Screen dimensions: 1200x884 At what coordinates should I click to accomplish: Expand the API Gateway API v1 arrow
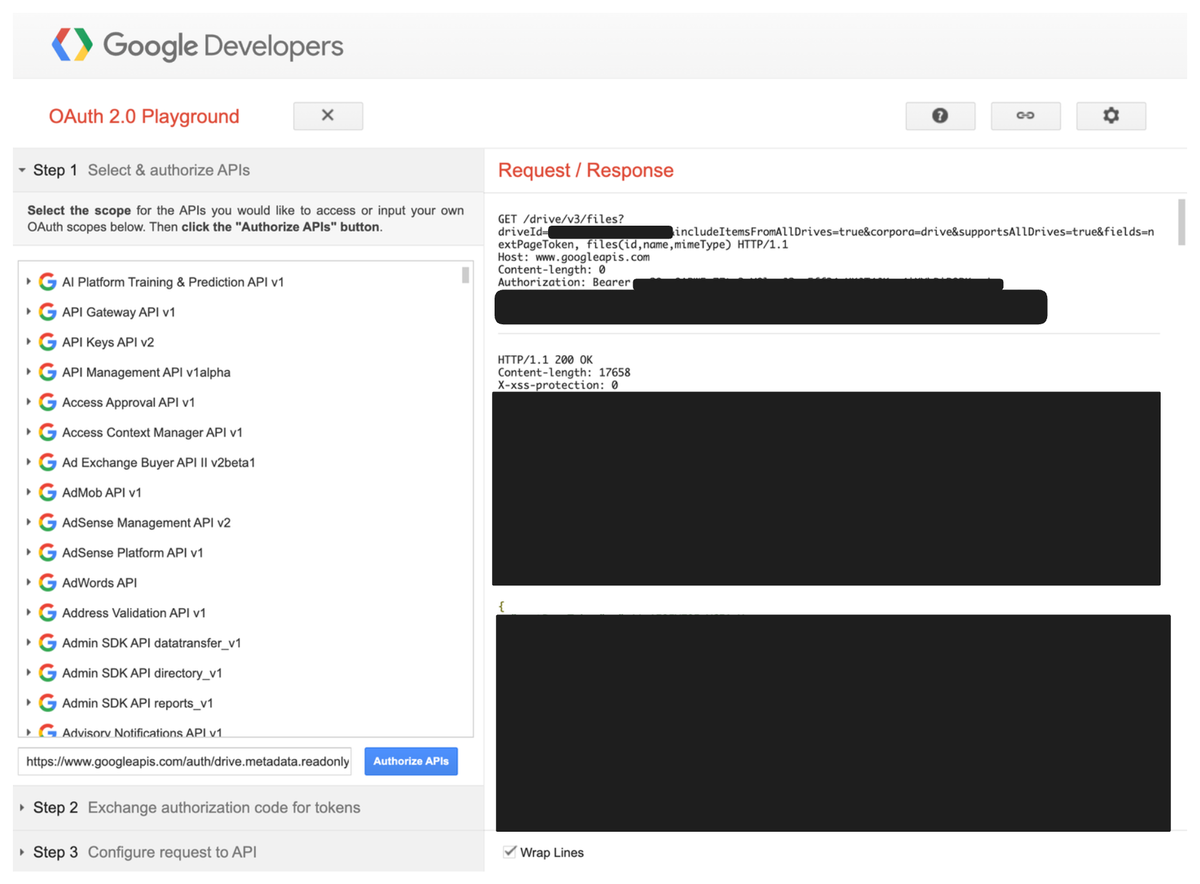tap(28, 312)
